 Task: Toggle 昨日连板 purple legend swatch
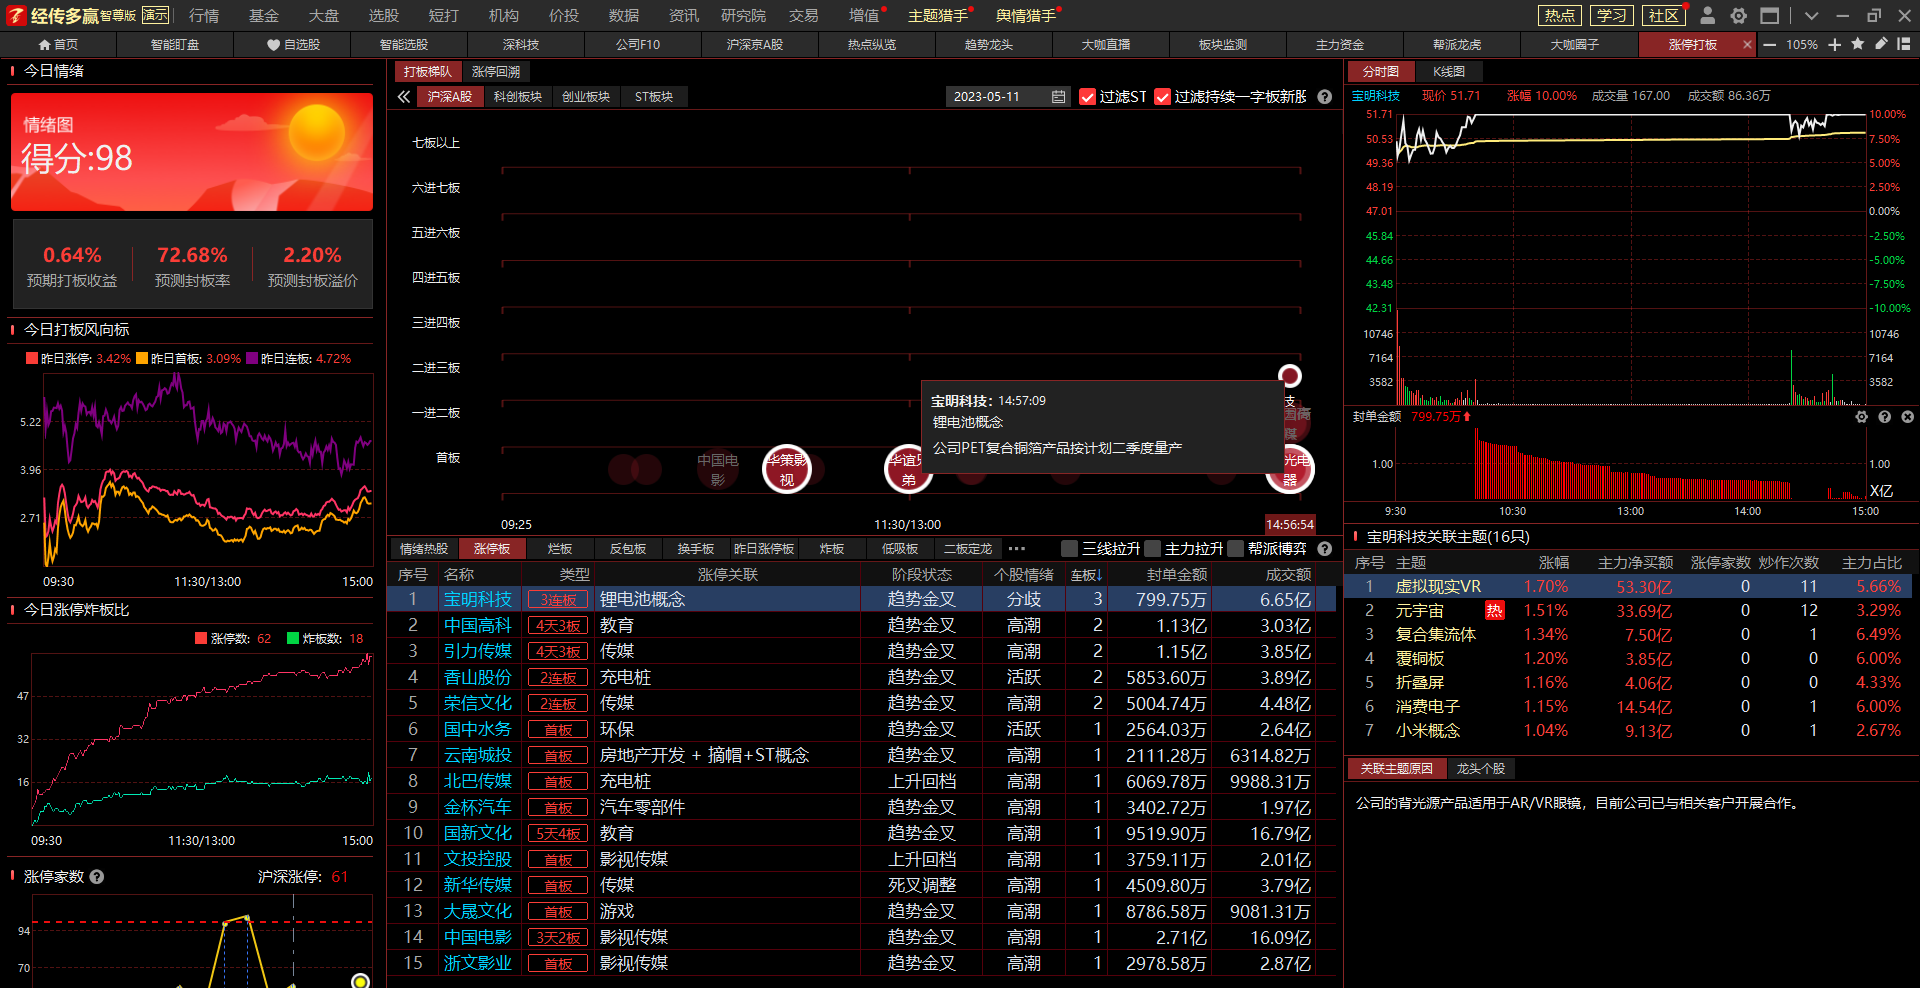pos(252,358)
